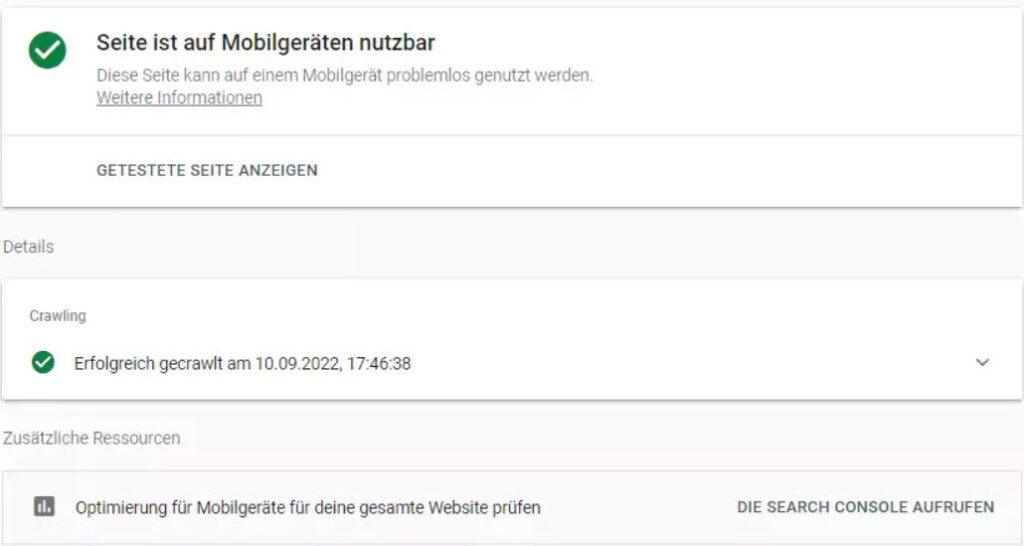Click the large green checkmark status icon
Image resolution: width=1024 pixels, height=546 pixels.
point(47,50)
